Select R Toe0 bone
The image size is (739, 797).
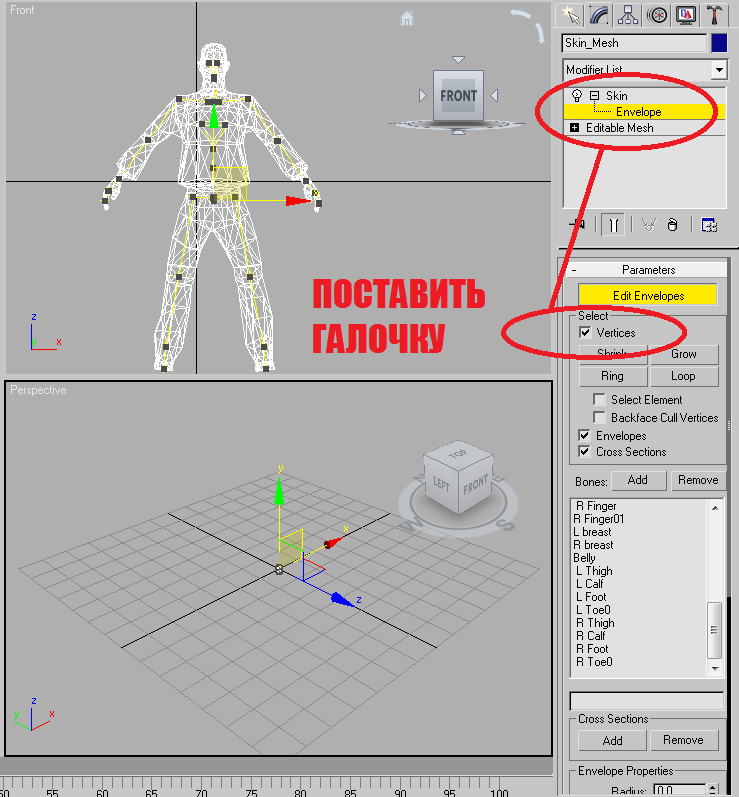(594, 662)
